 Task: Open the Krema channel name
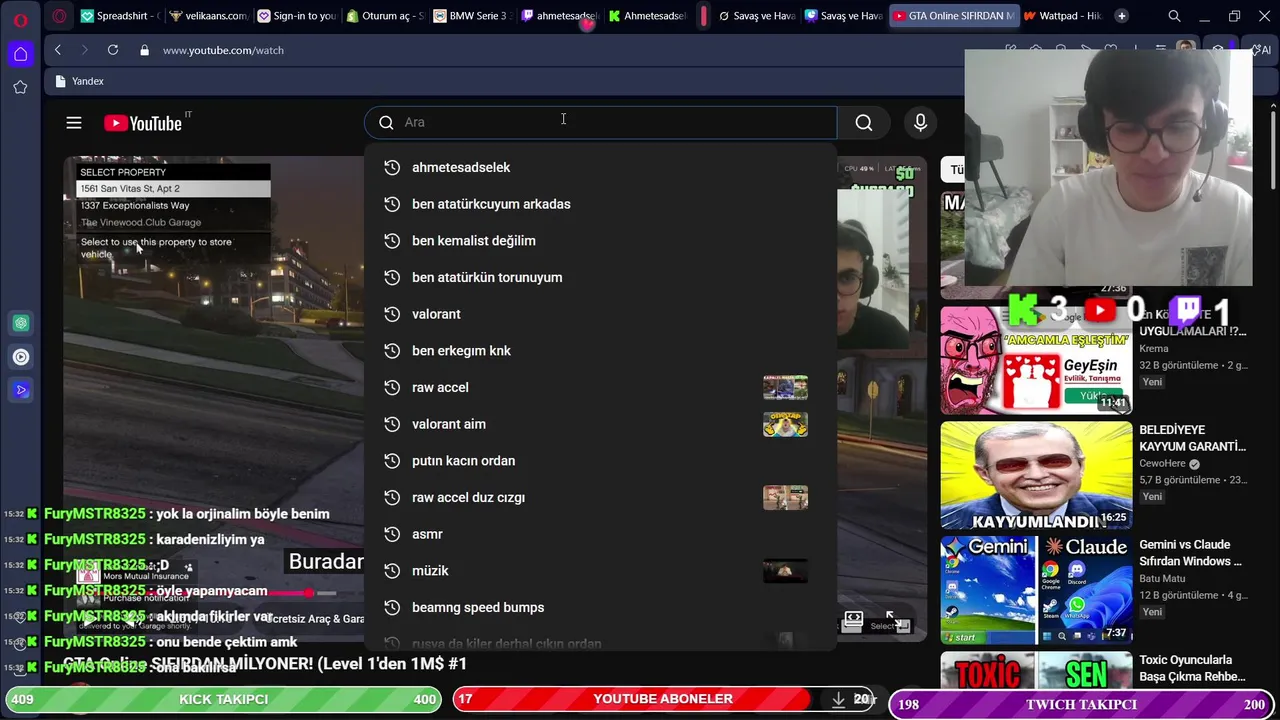(x=1154, y=348)
